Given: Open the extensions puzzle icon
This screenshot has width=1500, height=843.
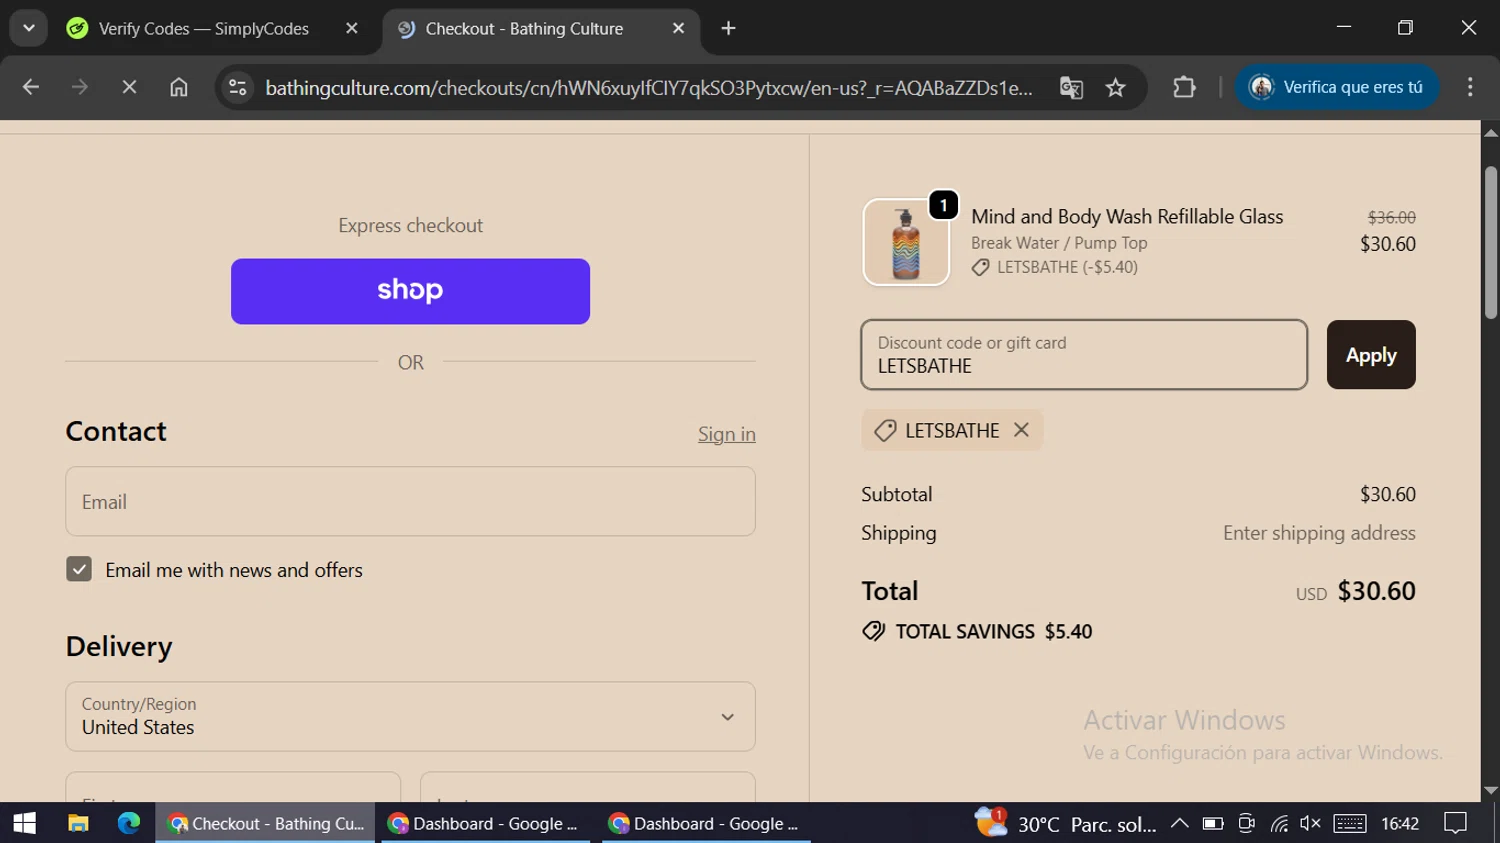Looking at the screenshot, I should 1184,88.
